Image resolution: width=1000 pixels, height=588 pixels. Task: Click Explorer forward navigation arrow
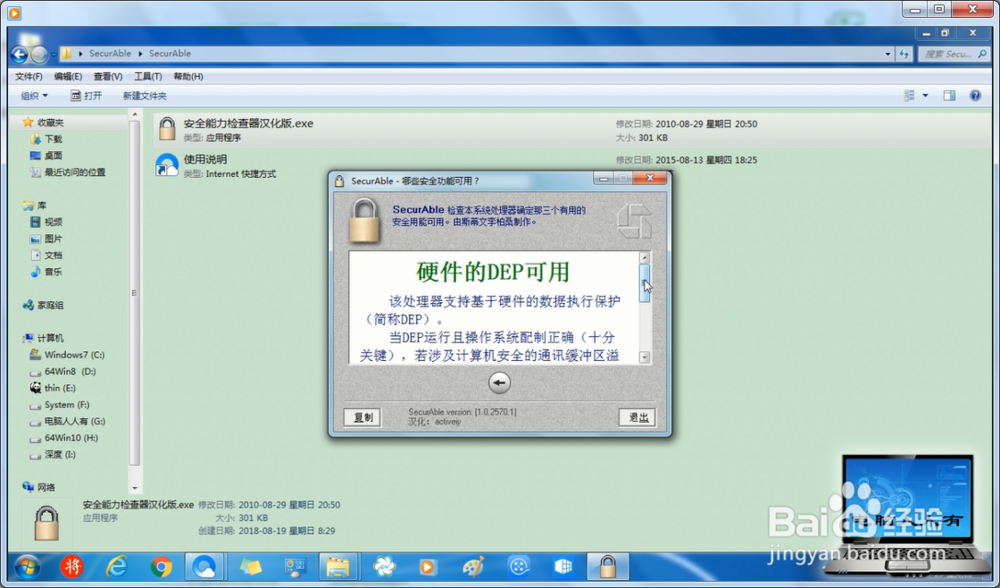click(39, 55)
